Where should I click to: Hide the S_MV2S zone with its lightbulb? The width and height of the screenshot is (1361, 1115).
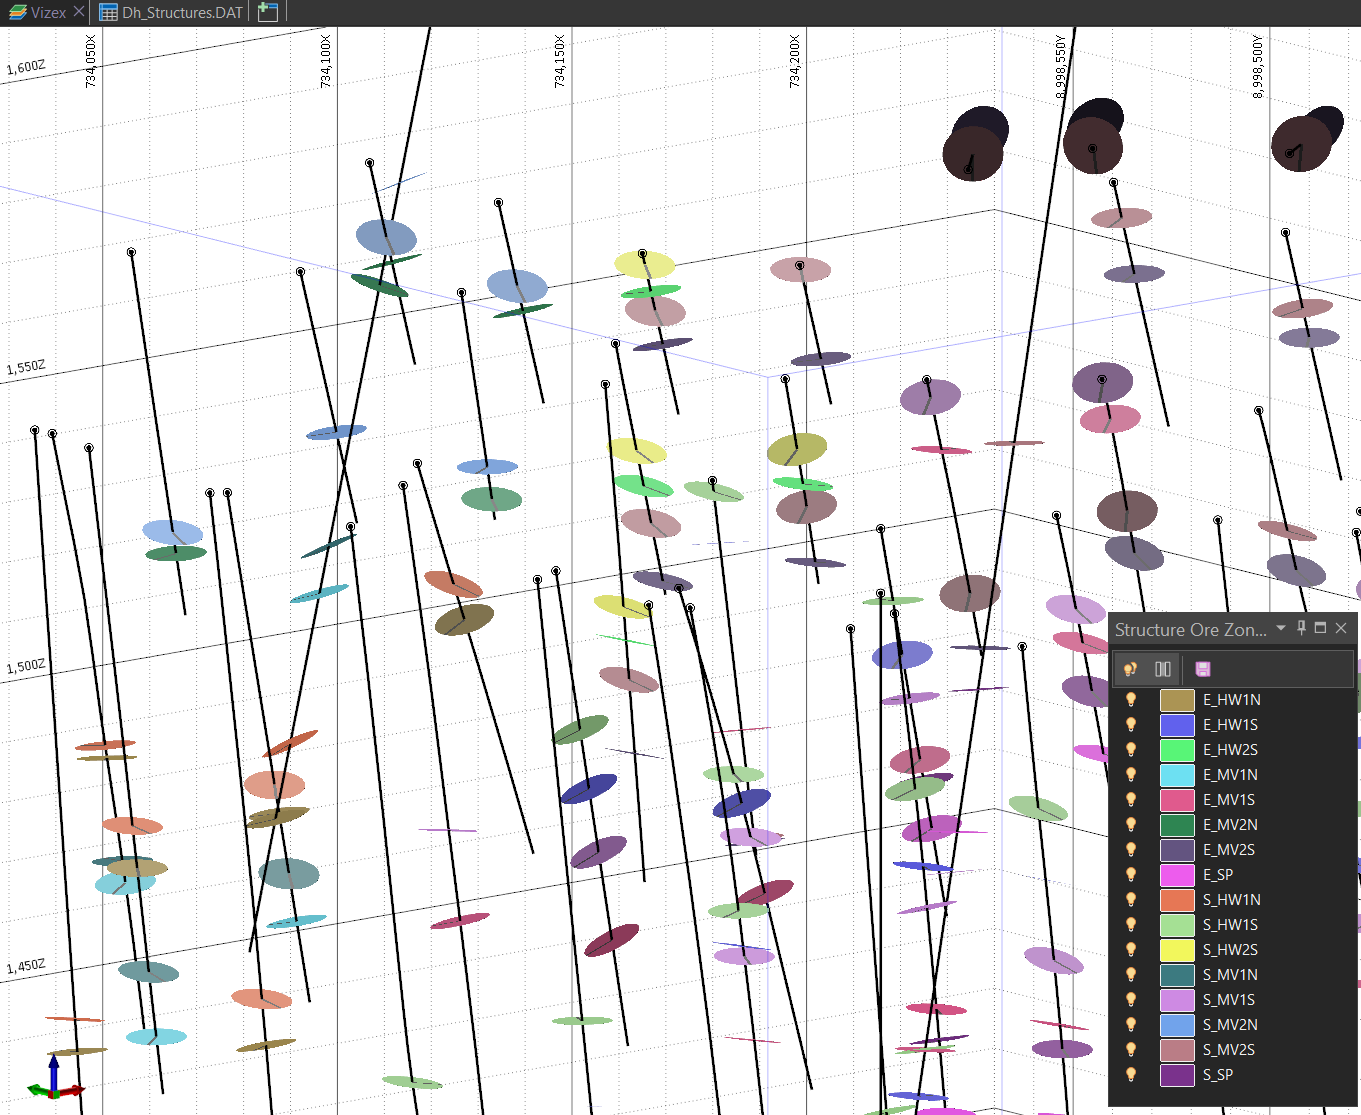[x=1131, y=1050]
